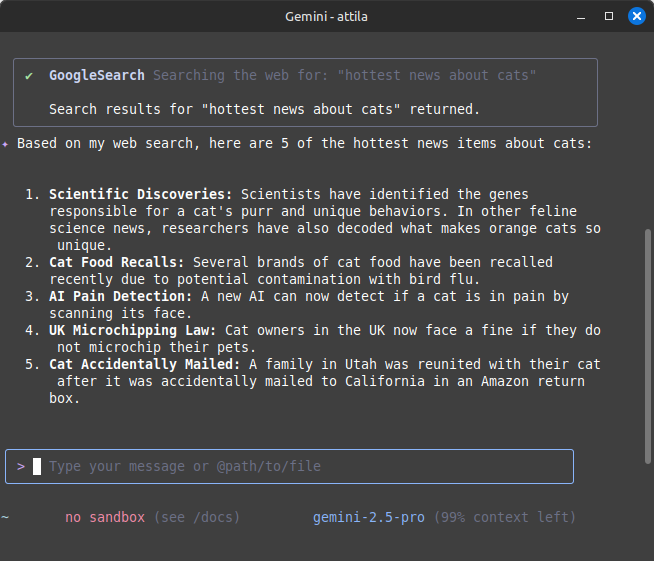Click the 'Cat Accidentally Mailed:' heading
Image resolution: width=654 pixels, height=561 pixels.
pos(145,365)
